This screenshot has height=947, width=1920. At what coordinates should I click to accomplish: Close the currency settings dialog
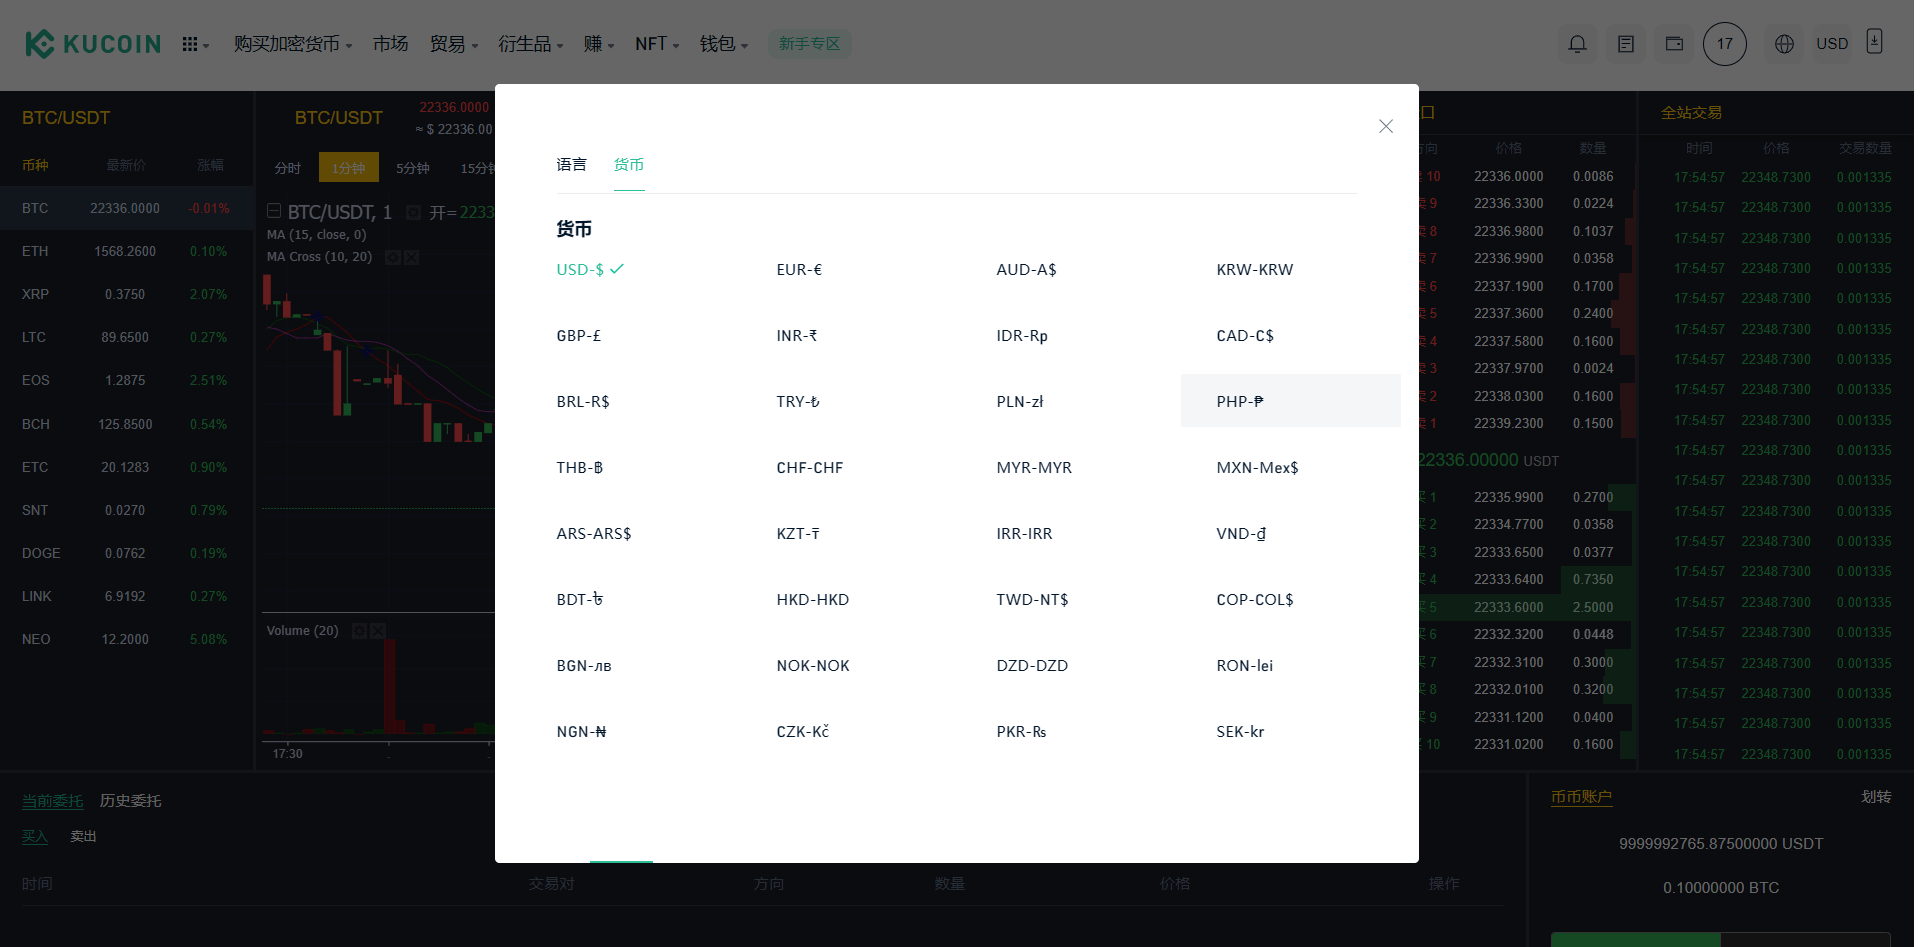(x=1385, y=126)
